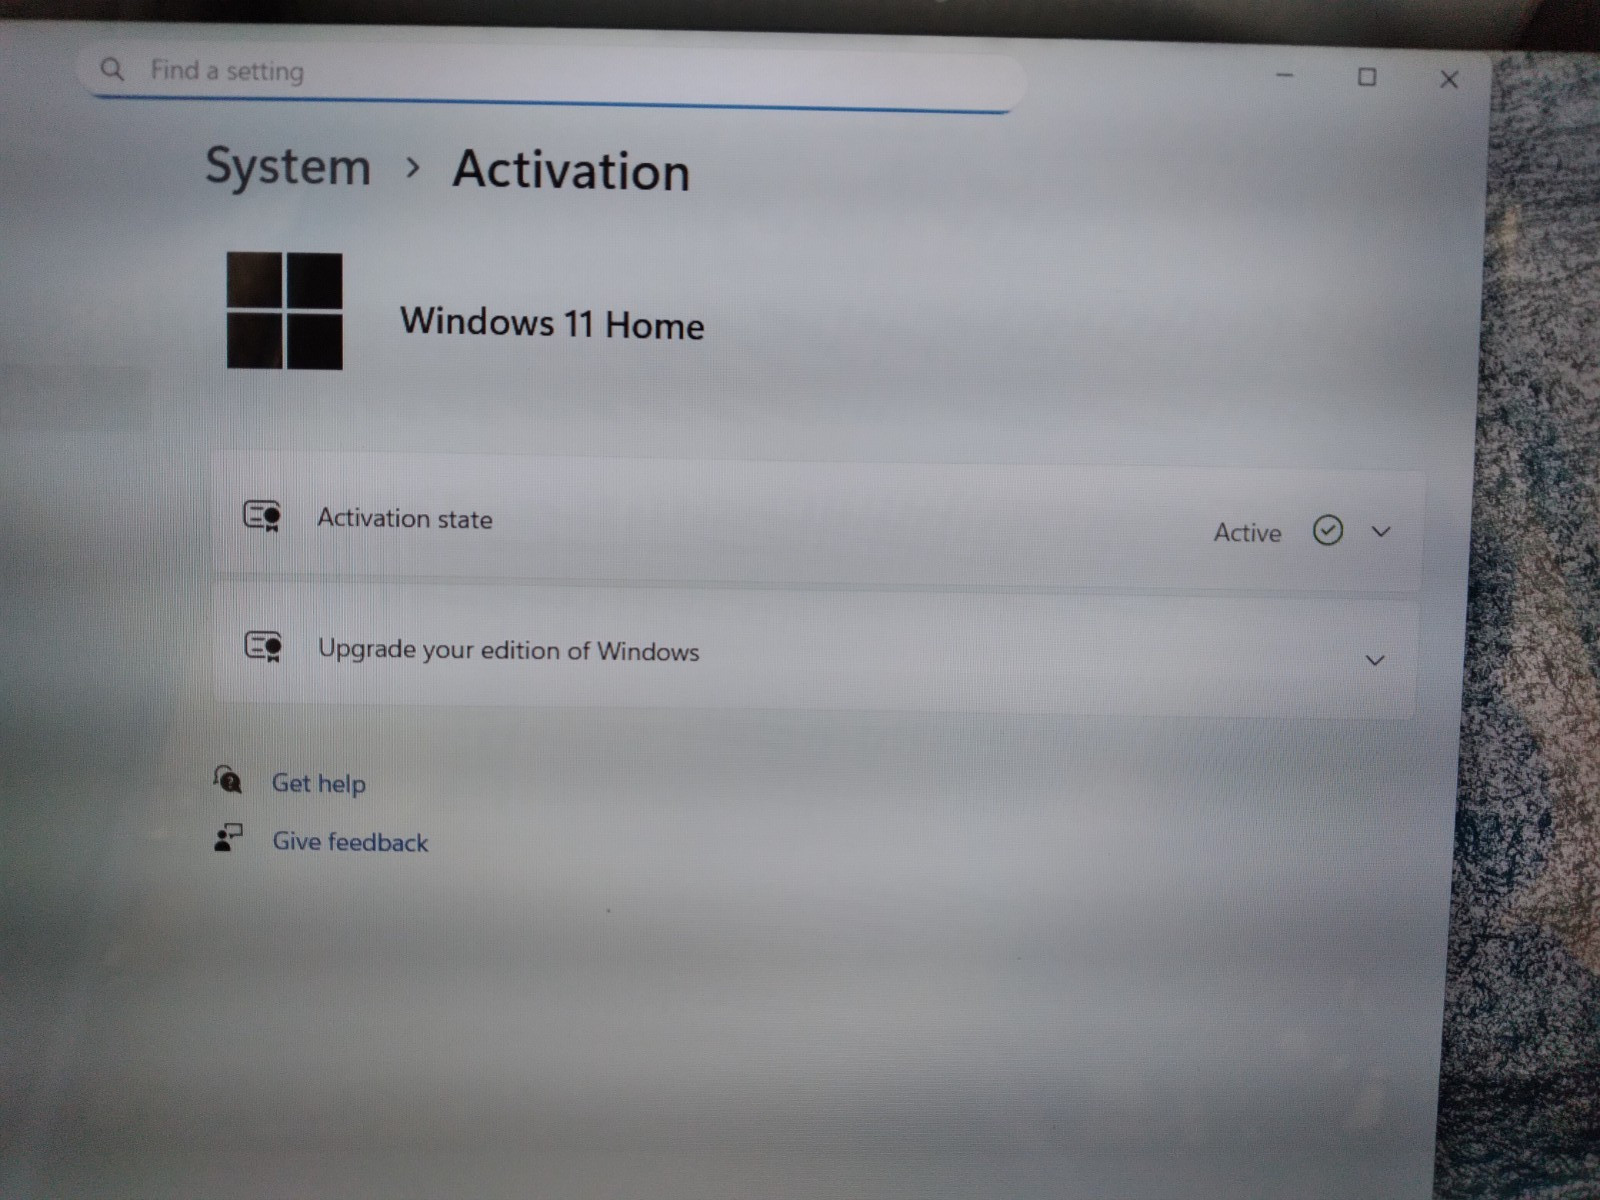Click the Active checkmark circle icon
Screen dimensions: 1600x1200
[1327, 530]
